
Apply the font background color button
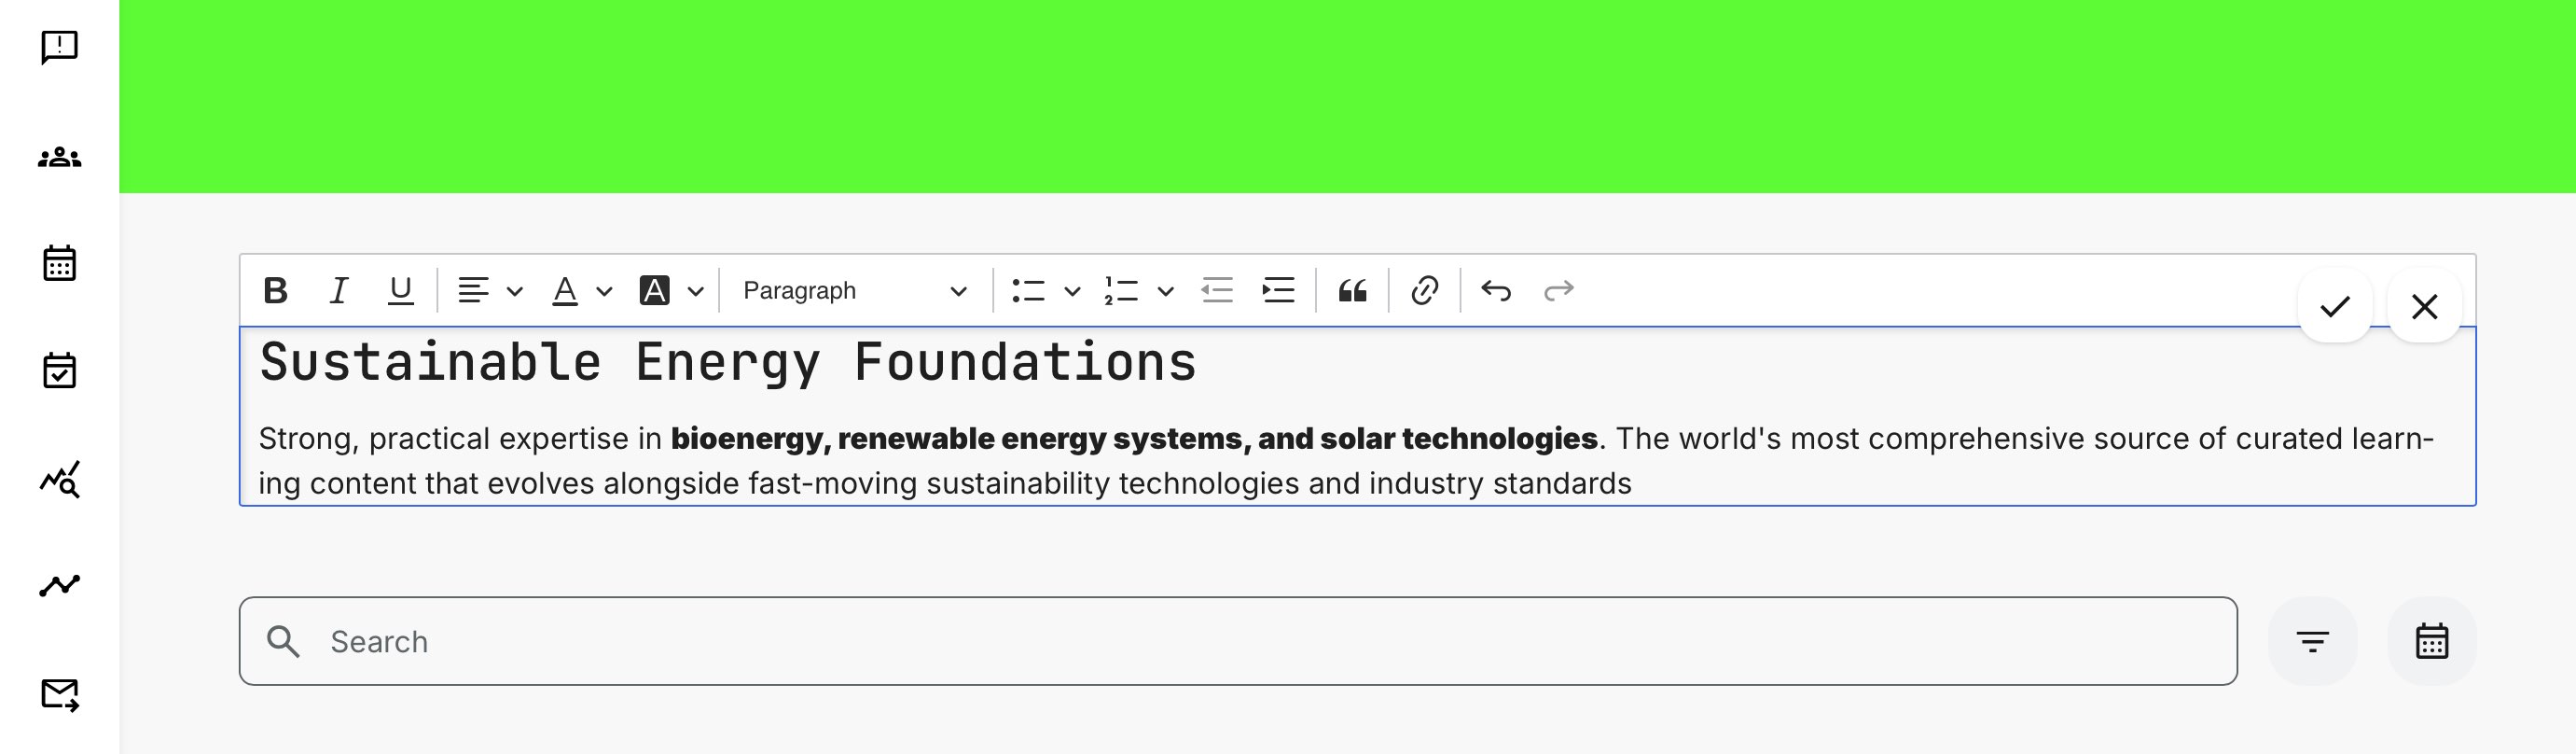654,291
